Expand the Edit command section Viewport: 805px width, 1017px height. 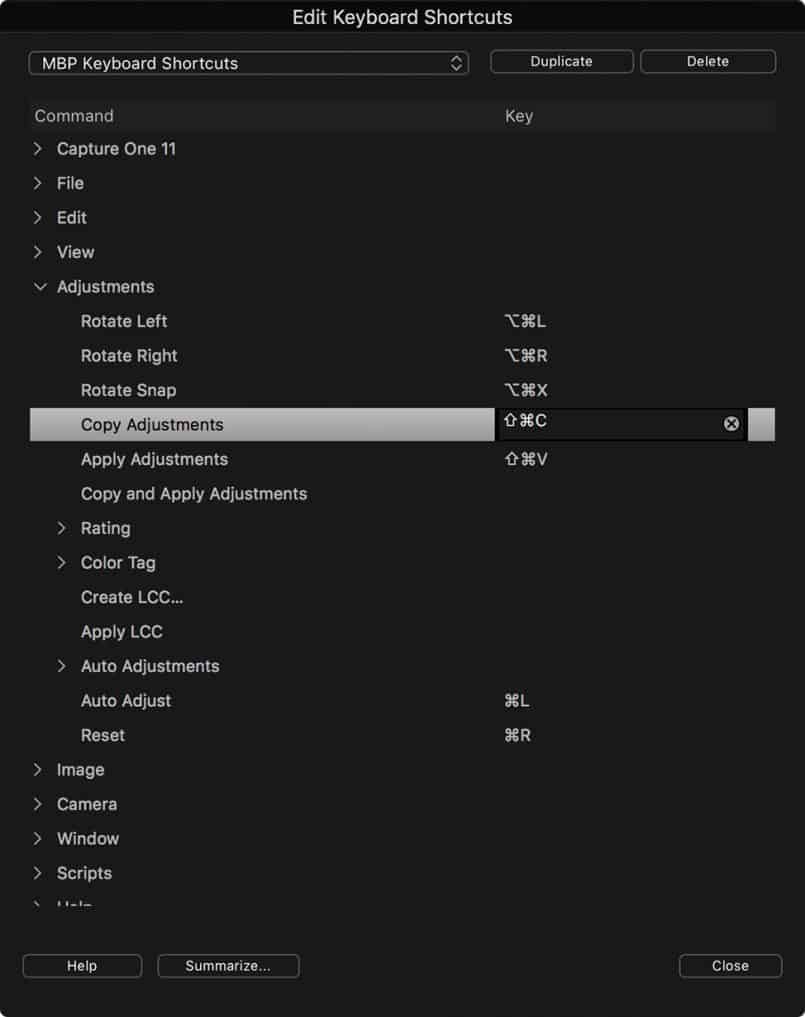(37, 217)
